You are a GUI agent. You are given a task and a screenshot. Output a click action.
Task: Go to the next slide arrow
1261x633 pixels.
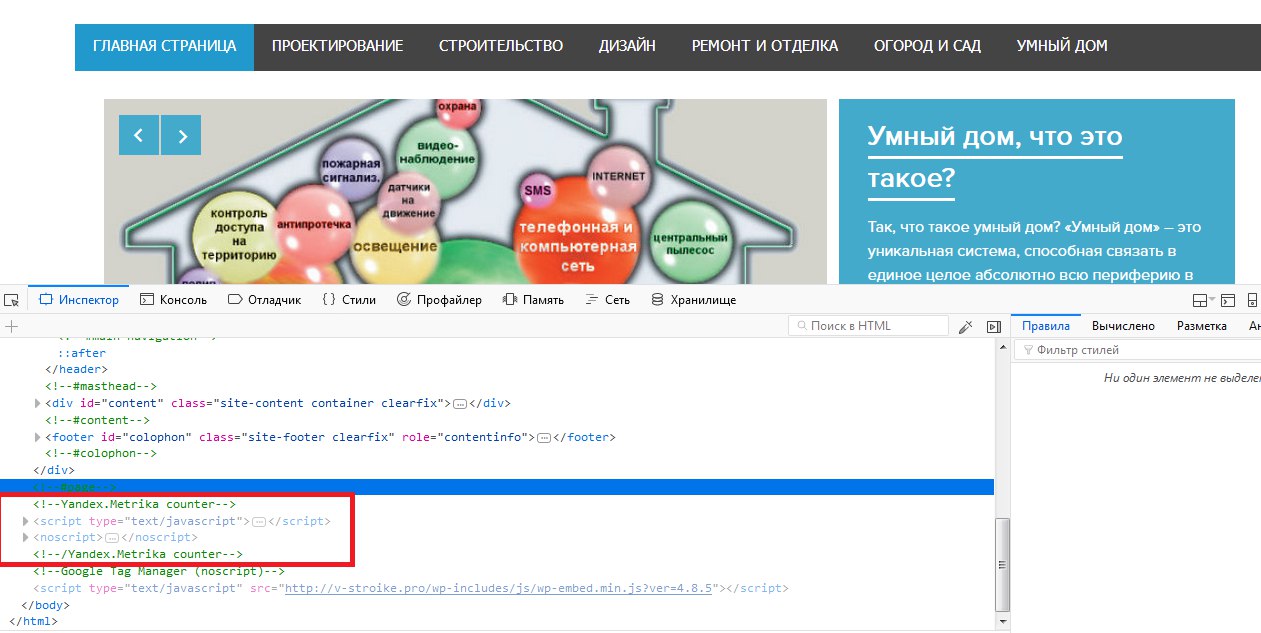(x=181, y=135)
